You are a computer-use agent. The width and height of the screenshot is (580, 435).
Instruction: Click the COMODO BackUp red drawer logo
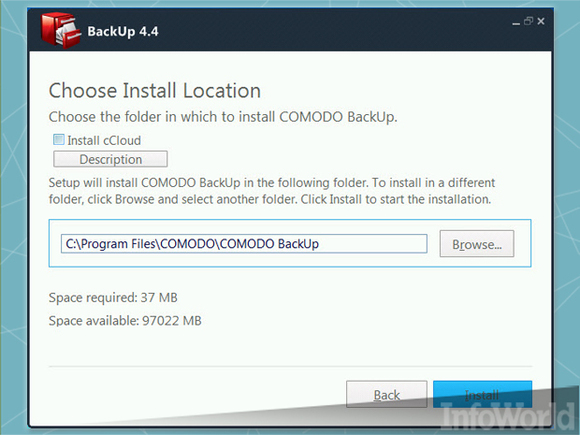coord(61,30)
